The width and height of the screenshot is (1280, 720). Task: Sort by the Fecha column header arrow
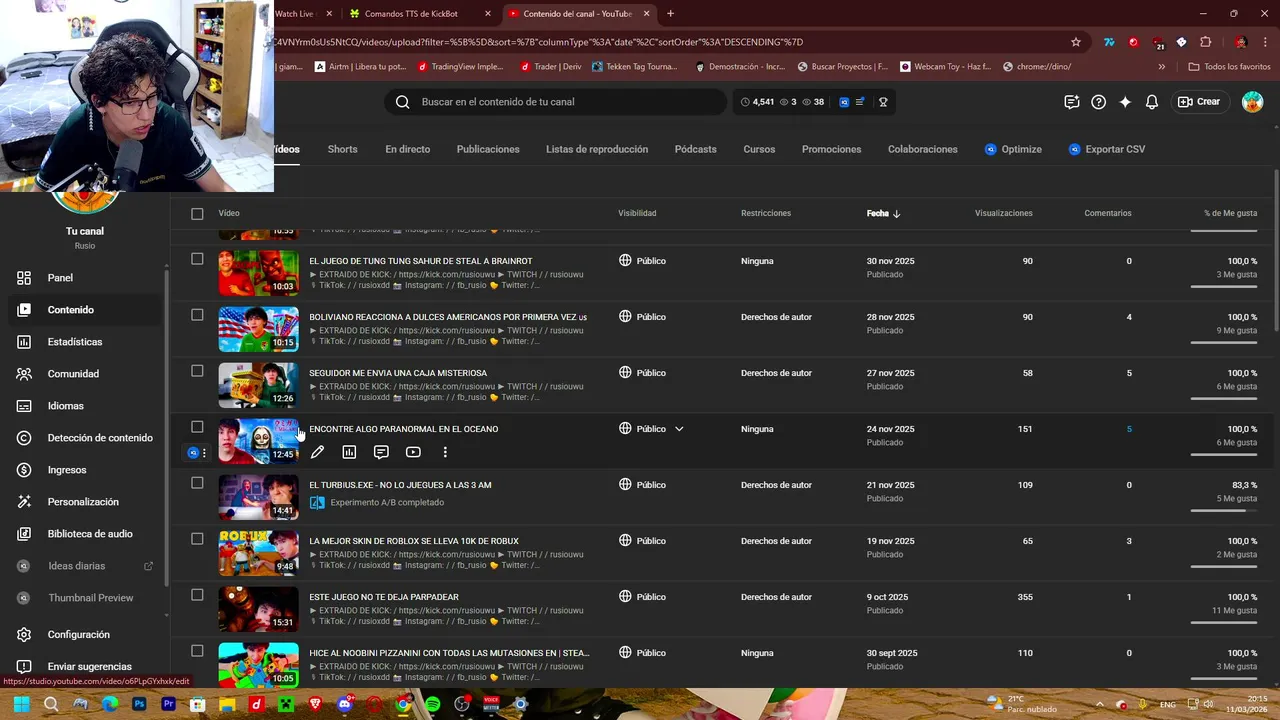pyautogui.click(x=896, y=213)
